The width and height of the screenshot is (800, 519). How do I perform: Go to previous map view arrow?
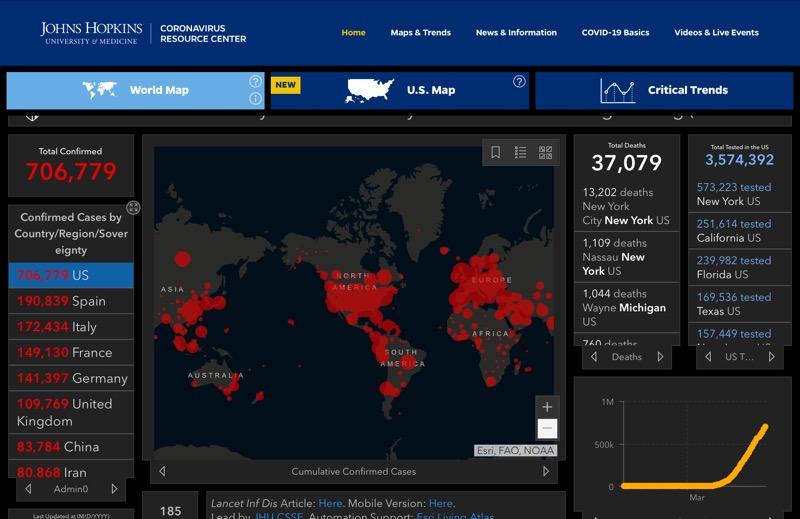pos(162,471)
